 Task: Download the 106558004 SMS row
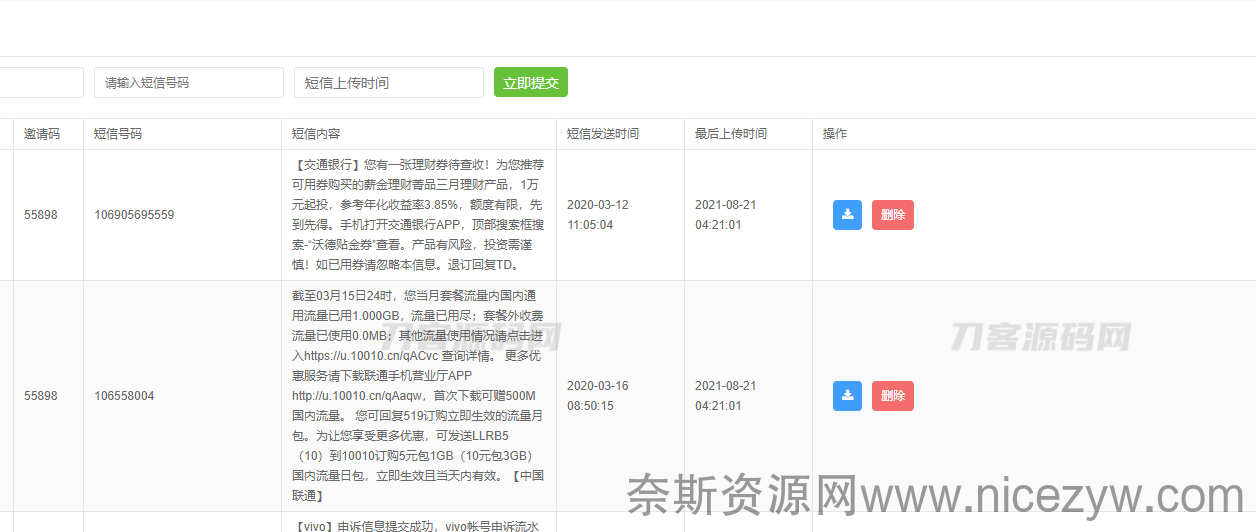(847, 396)
